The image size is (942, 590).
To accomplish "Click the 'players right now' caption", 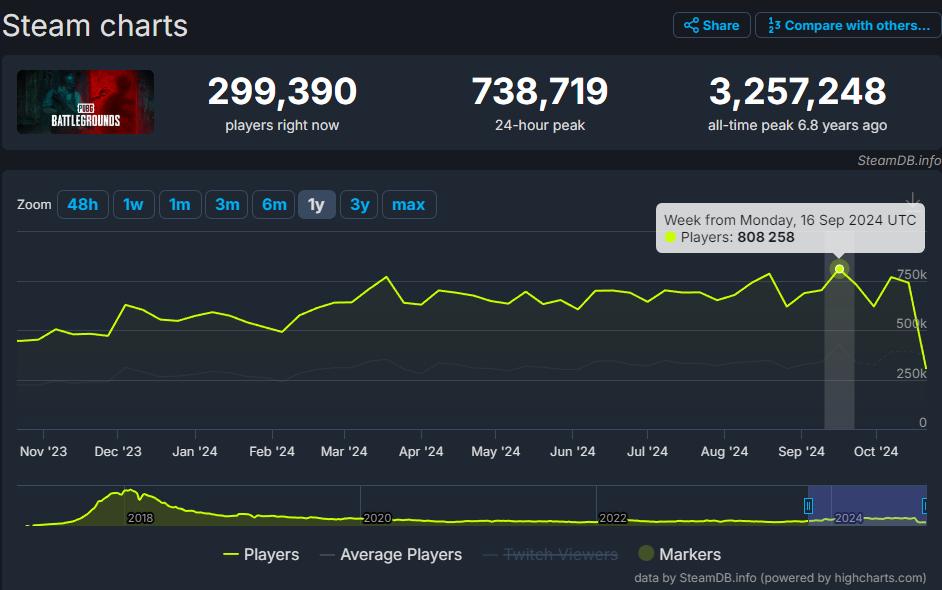I will click(x=282, y=125).
